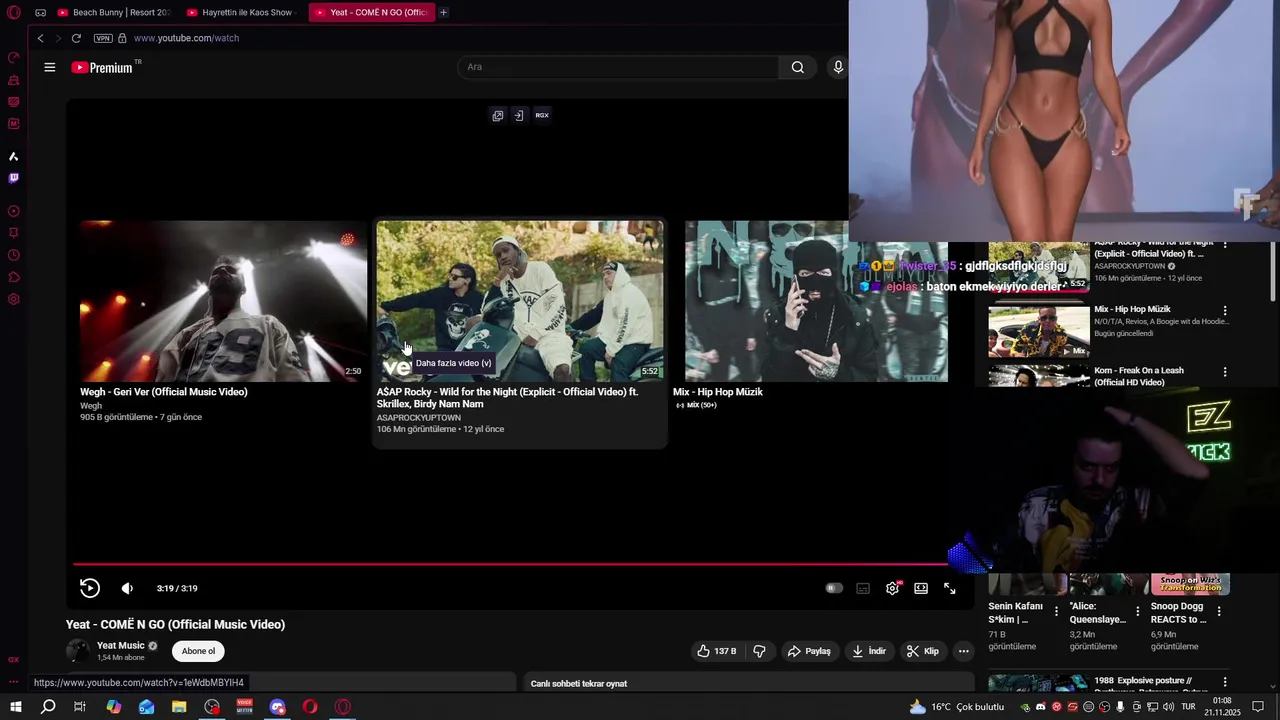This screenshot has height=720, width=1280.
Task: Open options for Korn - Freak On a Leash
Action: click(x=1224, y=372)
